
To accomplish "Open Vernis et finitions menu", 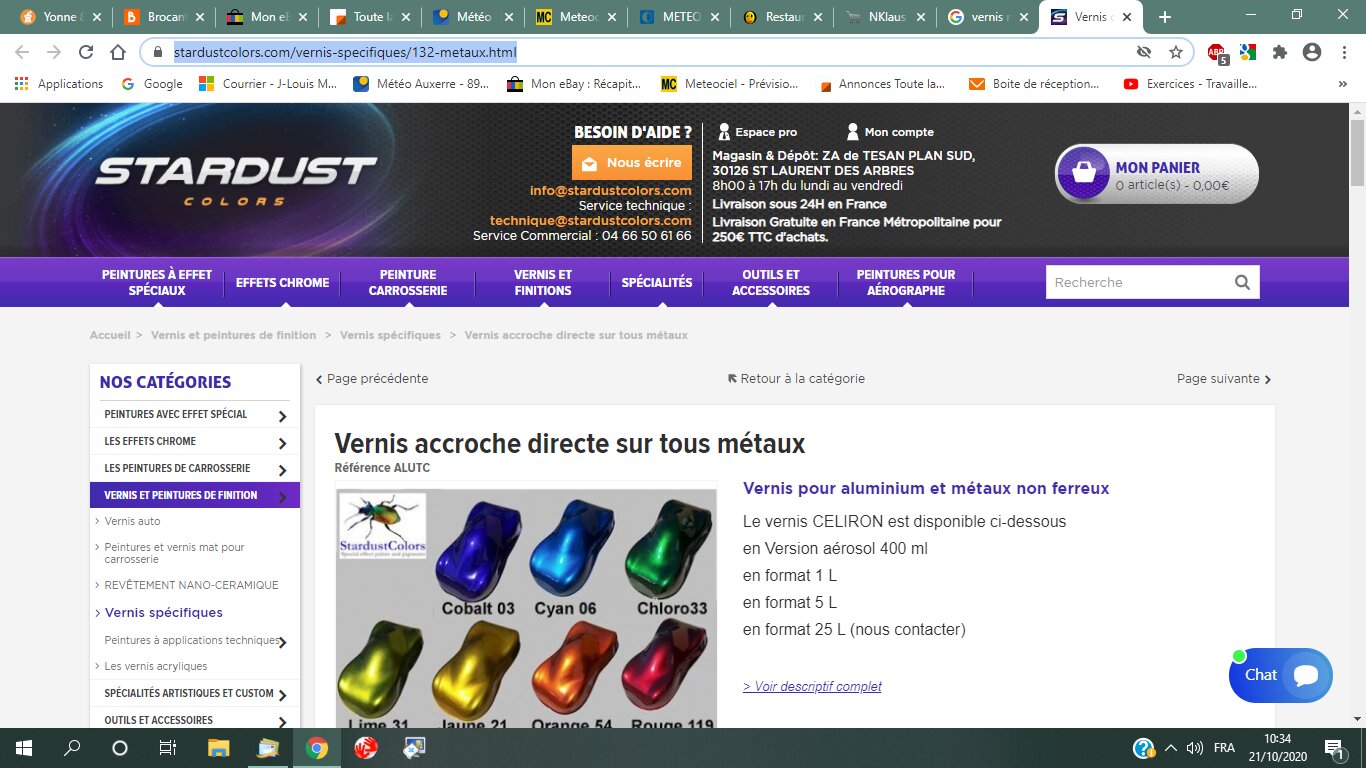I will pyautogui.click(x=543, y=282).
